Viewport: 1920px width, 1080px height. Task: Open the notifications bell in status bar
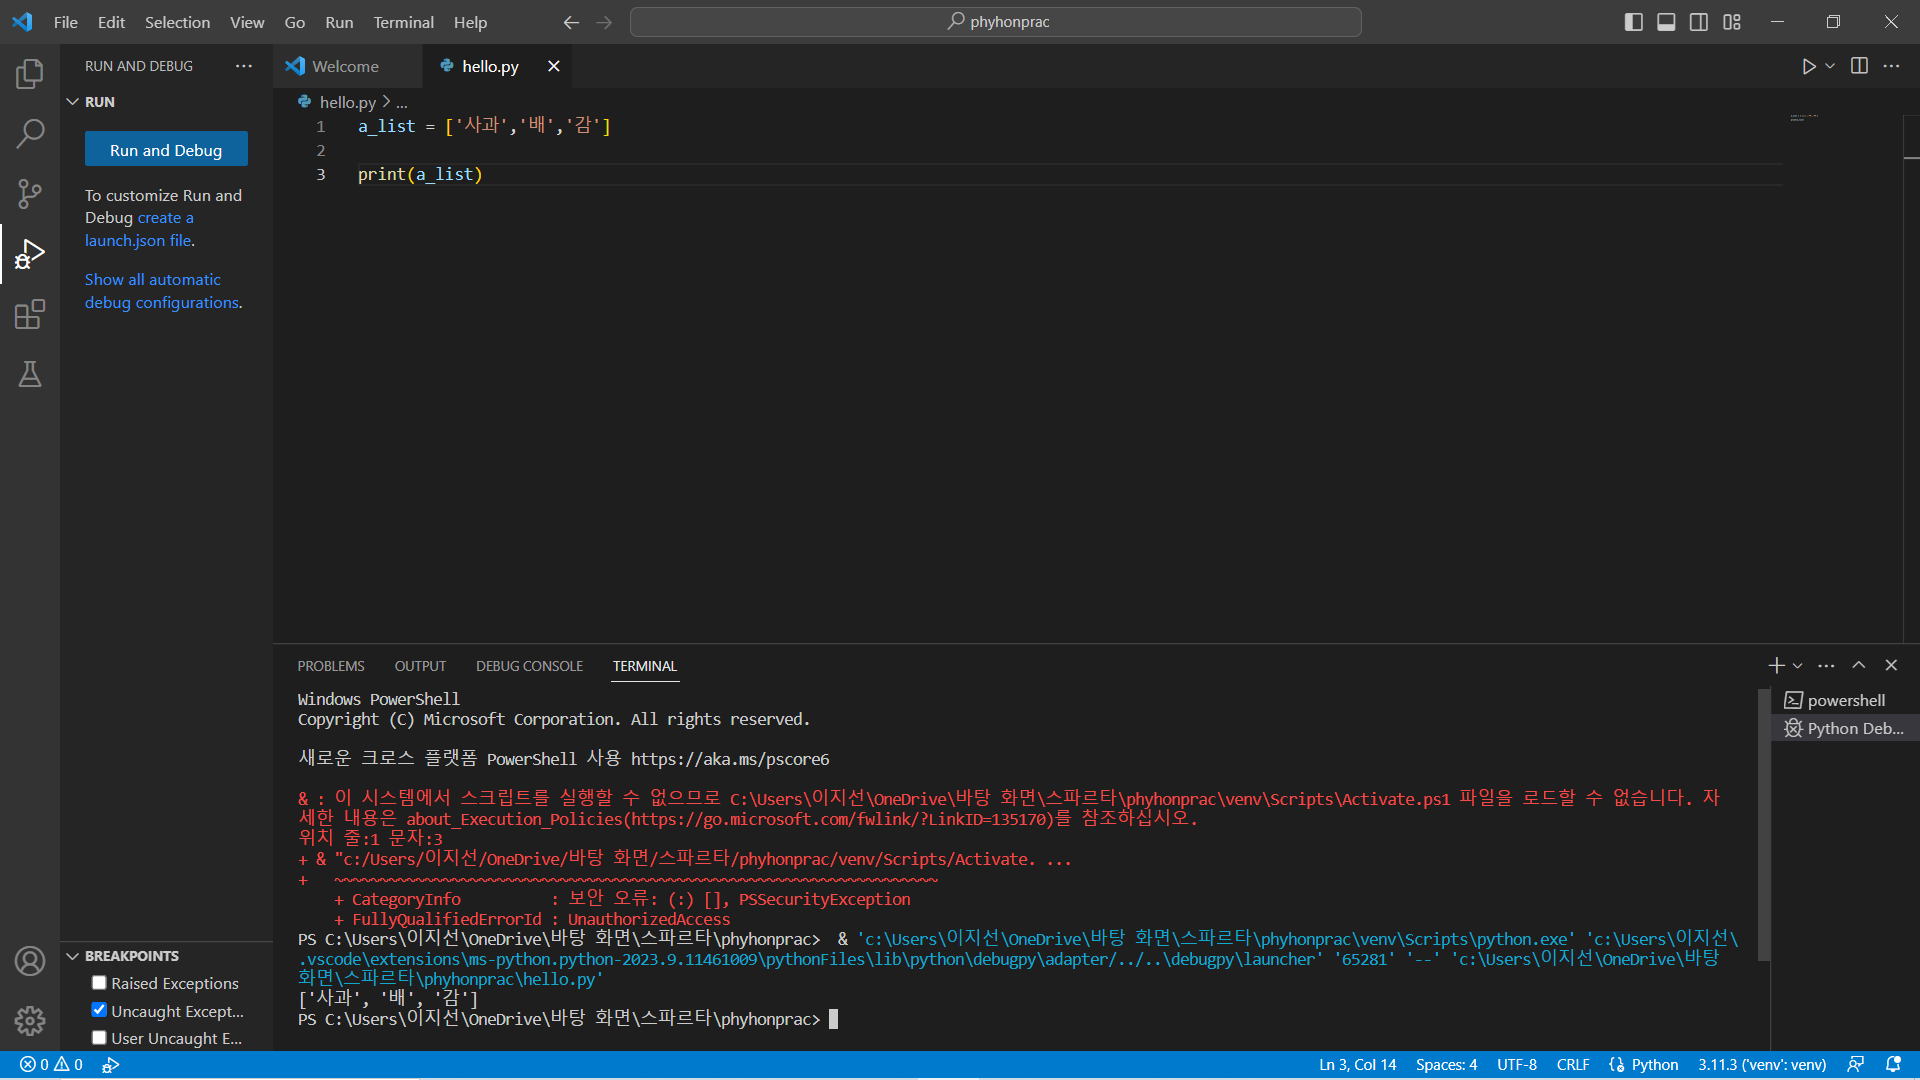(1893, 1065)
